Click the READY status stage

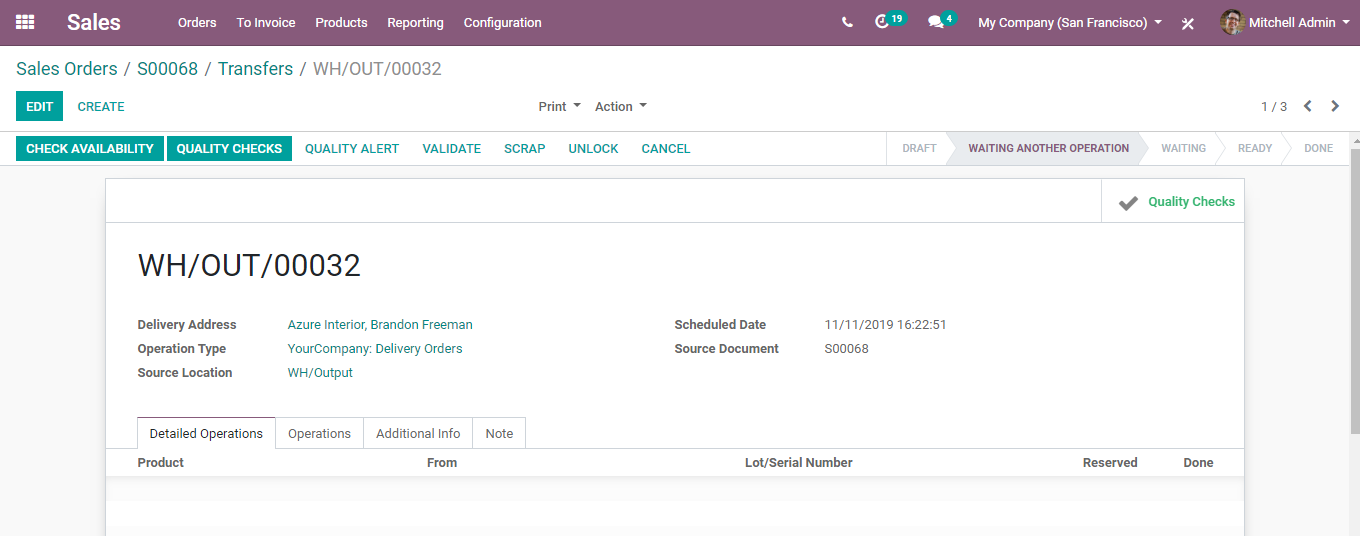click(1255, 148)
